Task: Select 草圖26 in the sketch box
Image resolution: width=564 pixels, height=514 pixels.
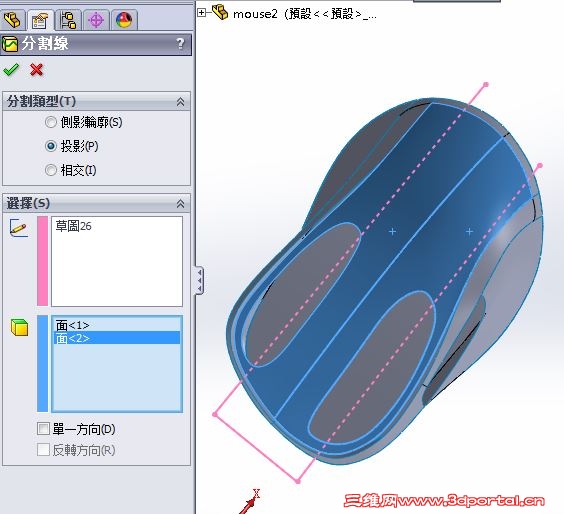Action: 73,226
